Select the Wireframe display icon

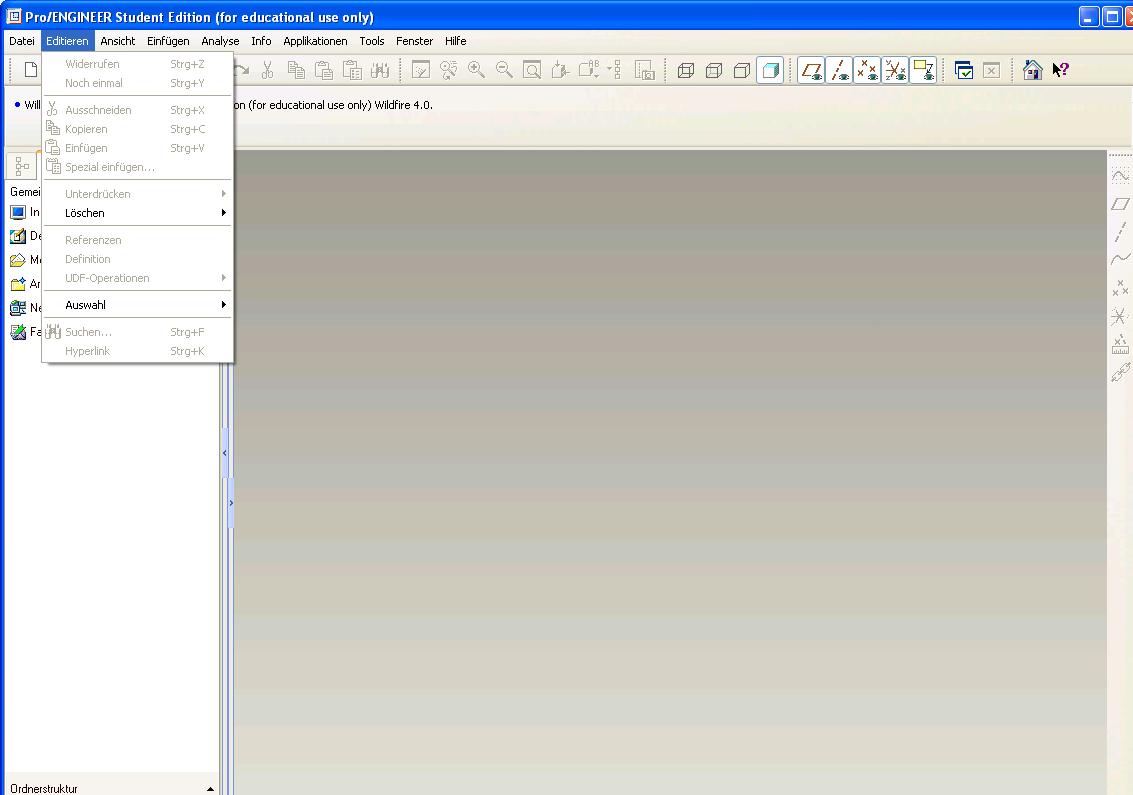[686, 70]
